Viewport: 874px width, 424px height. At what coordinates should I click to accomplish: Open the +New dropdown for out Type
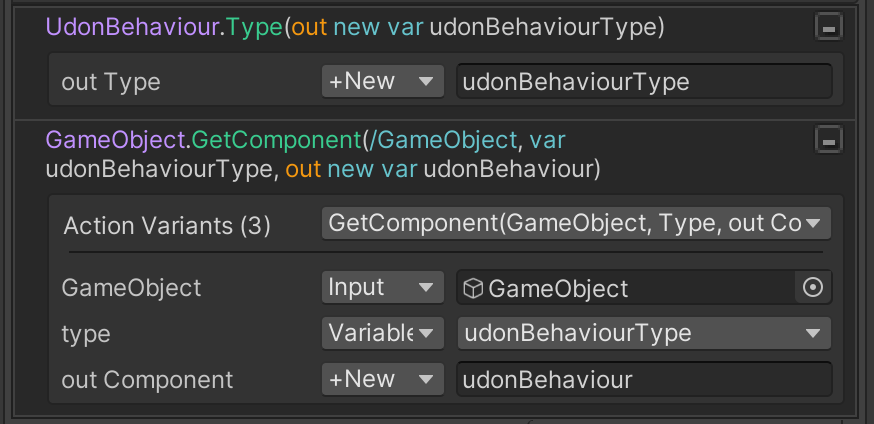pos(382,81)
